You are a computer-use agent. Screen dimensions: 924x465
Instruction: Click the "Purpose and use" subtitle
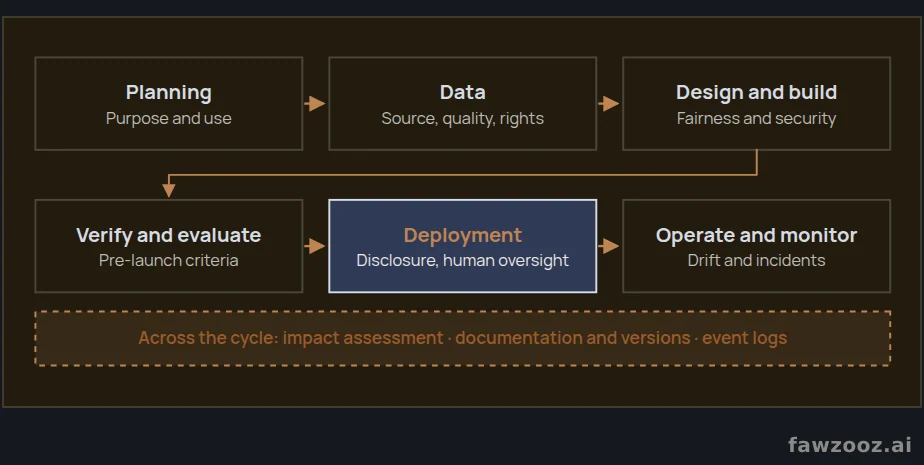pyautogui.click(x=169, y=118)
